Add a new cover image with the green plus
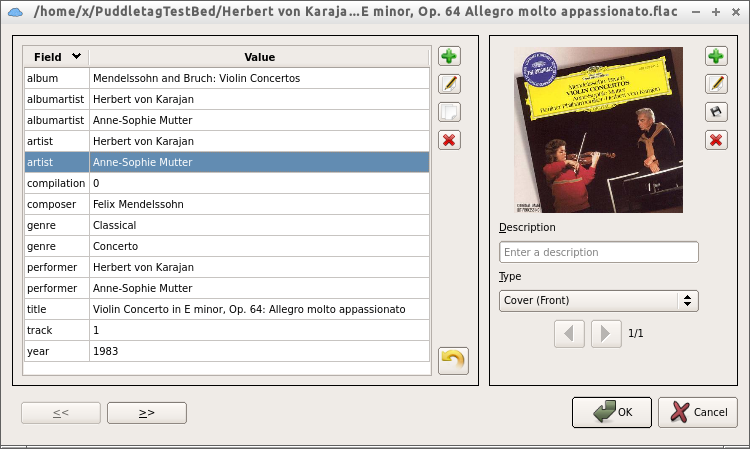The width and height of the screenshot is (750, 449). (x=716, y=57)
